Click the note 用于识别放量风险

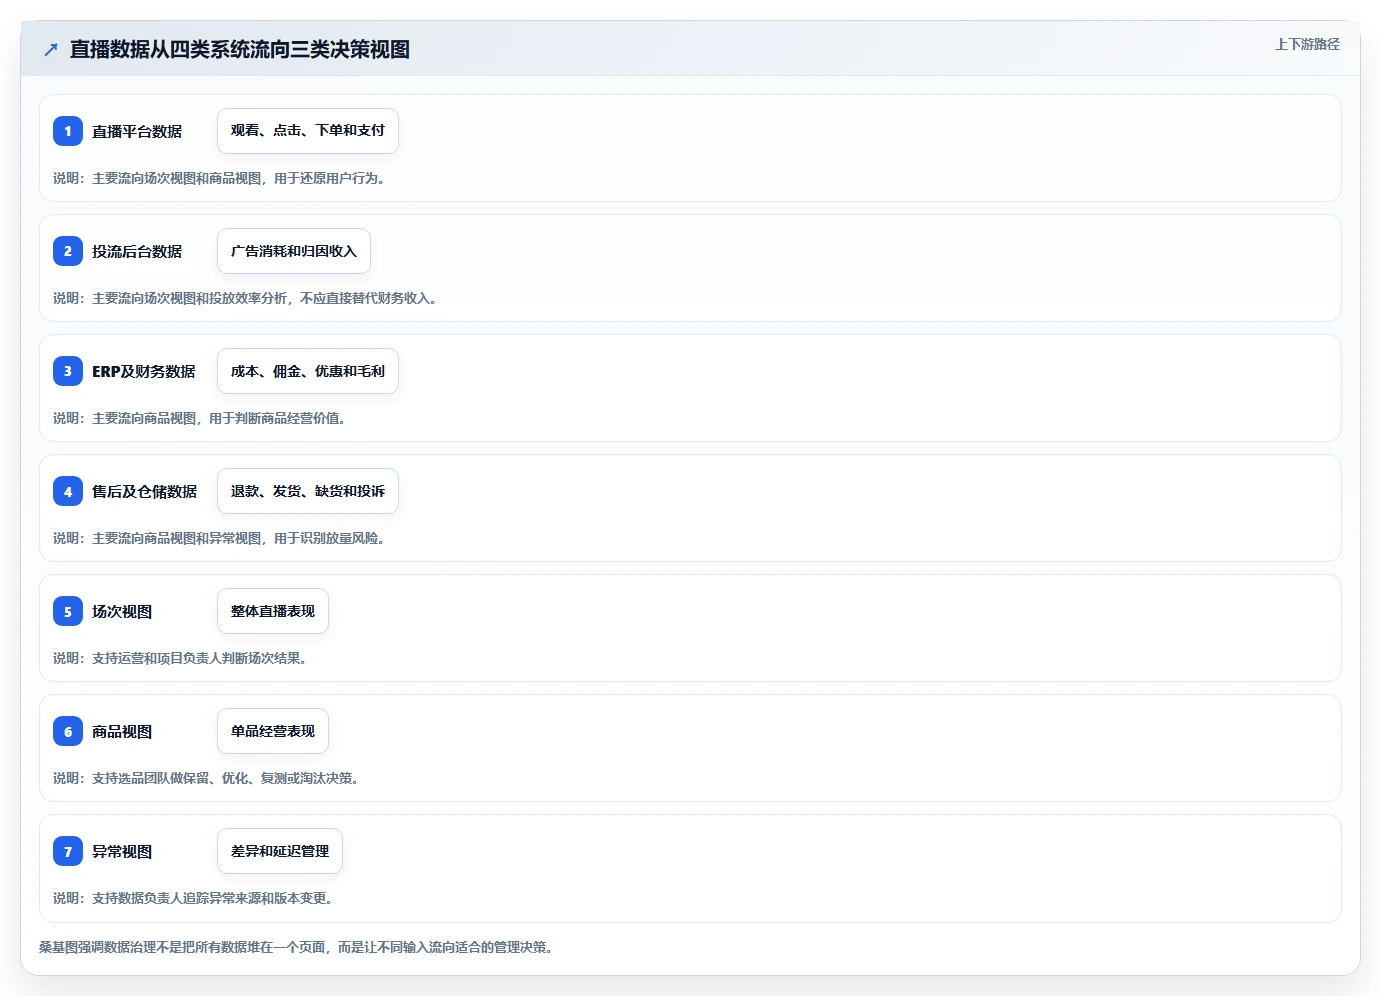(329, 538)
